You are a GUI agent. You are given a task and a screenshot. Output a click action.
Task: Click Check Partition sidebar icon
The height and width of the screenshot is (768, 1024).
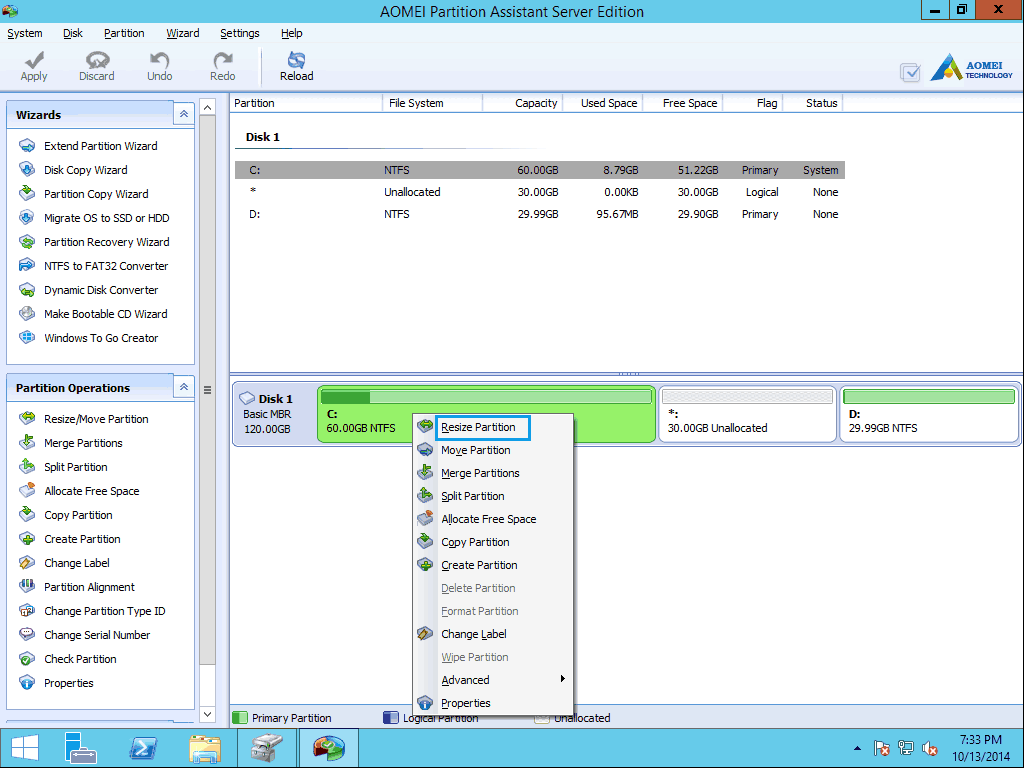pyautogui.click(x=27, y=659)
